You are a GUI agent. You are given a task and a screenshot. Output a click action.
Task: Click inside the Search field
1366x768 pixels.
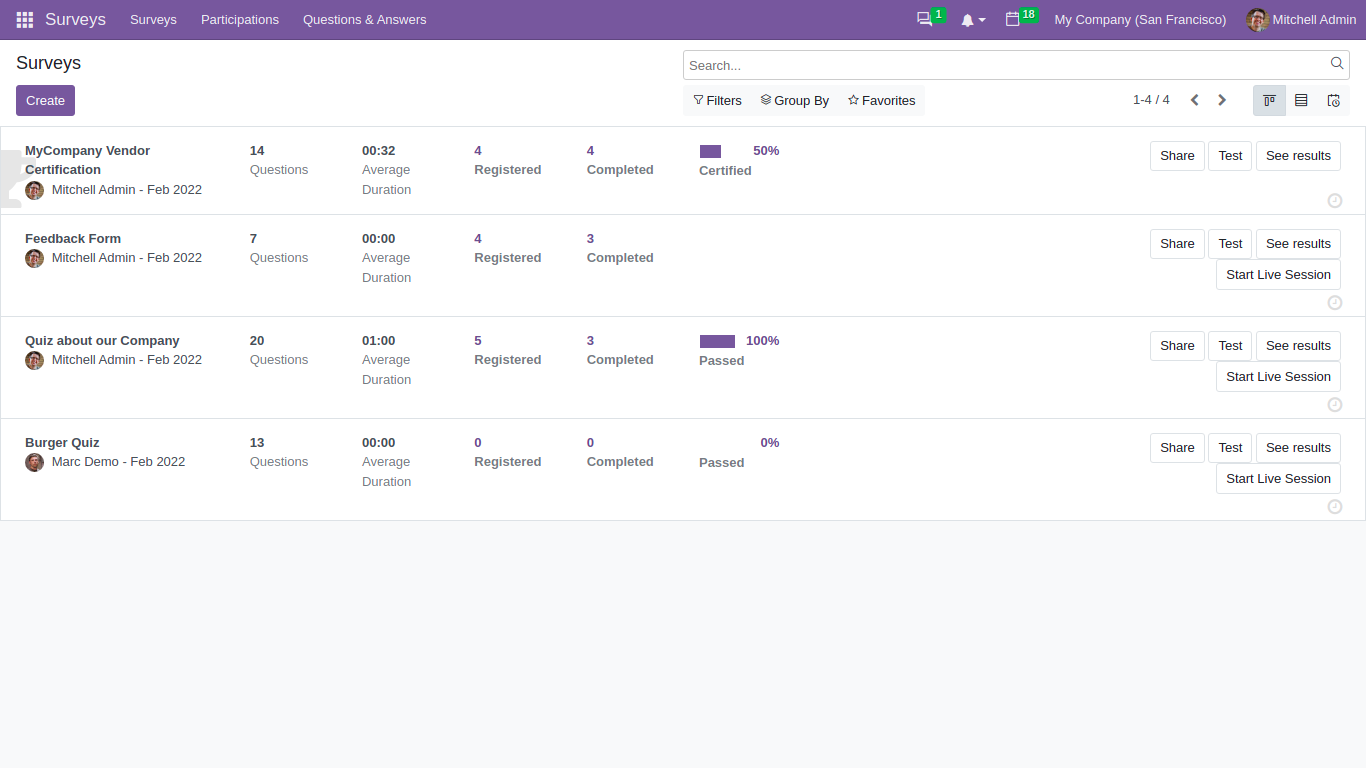(1000, 64)
